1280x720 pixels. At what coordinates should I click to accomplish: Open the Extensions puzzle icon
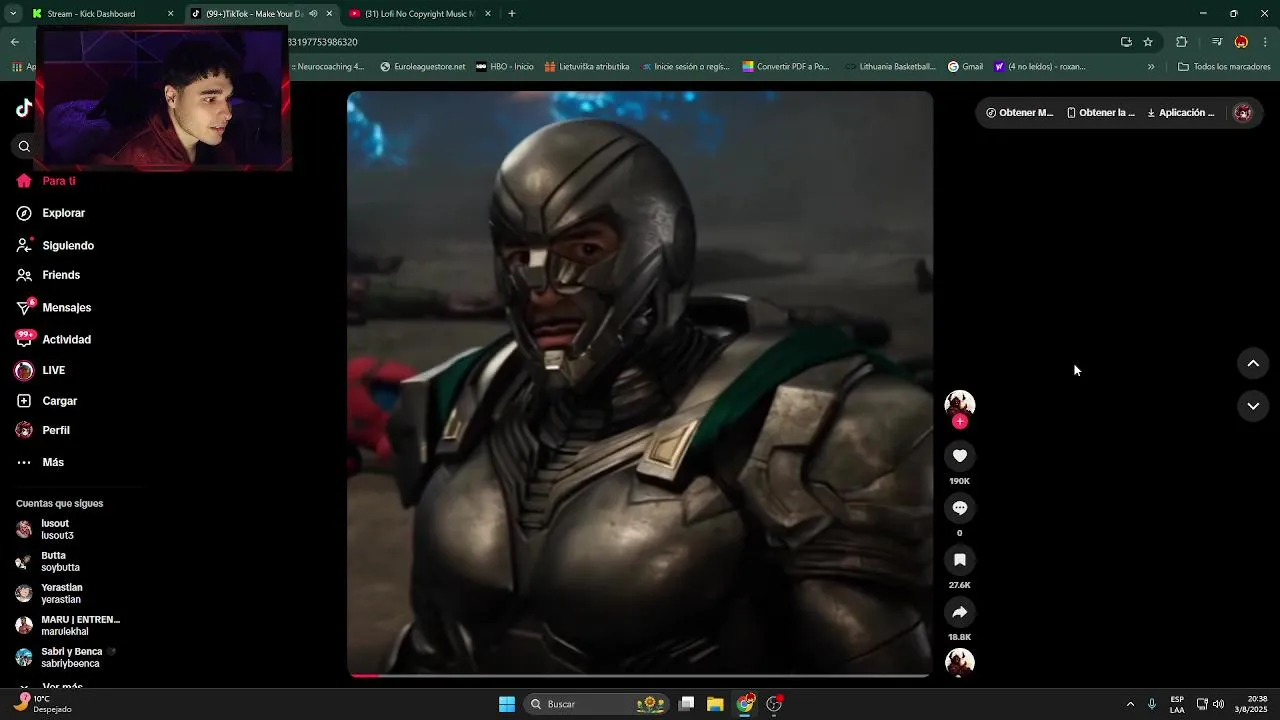[1182, 42]
